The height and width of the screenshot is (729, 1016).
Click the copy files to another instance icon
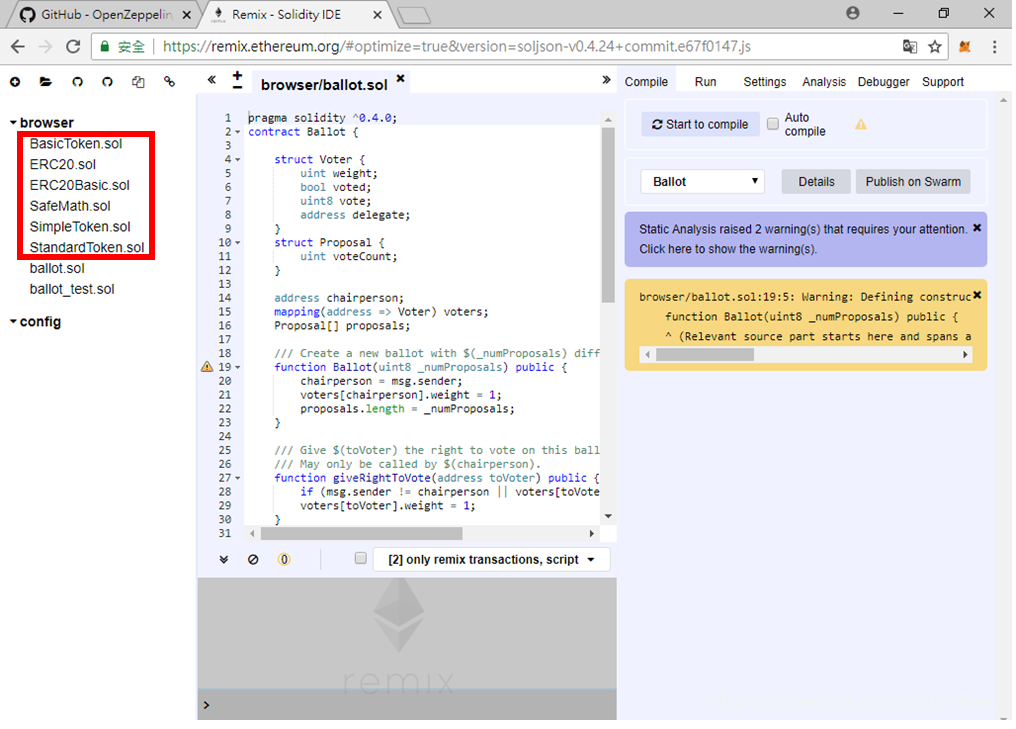point(138,82)
